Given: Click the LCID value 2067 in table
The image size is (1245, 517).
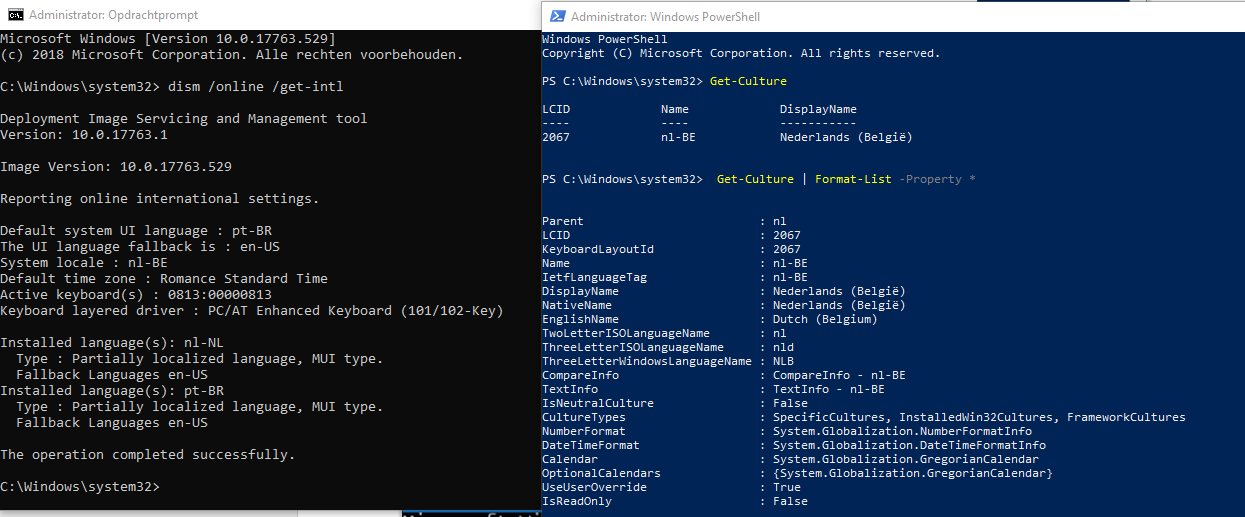Looking at the screenshot, I should [556, 137].
